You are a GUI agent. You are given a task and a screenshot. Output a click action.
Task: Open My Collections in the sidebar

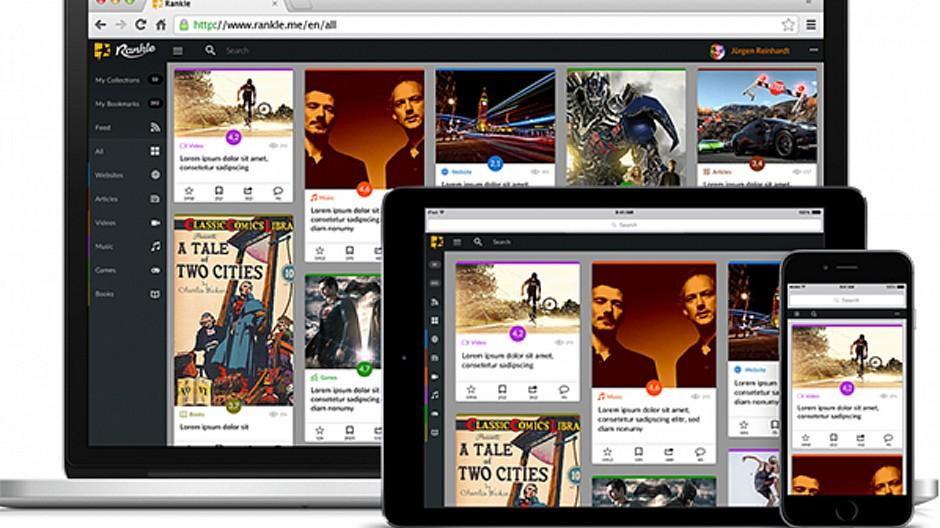click(x=127, y=80)
